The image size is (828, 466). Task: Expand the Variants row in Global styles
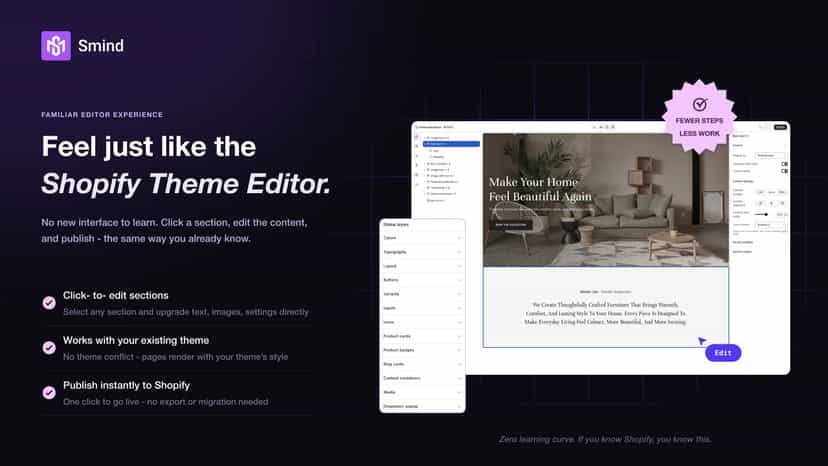(422, 294)
